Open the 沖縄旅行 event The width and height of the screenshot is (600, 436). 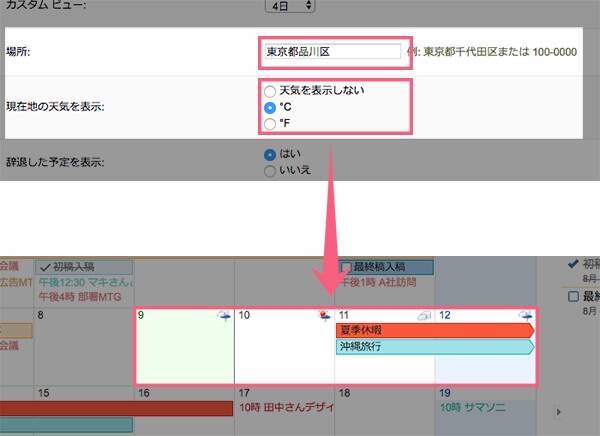(x=435, y=347)
